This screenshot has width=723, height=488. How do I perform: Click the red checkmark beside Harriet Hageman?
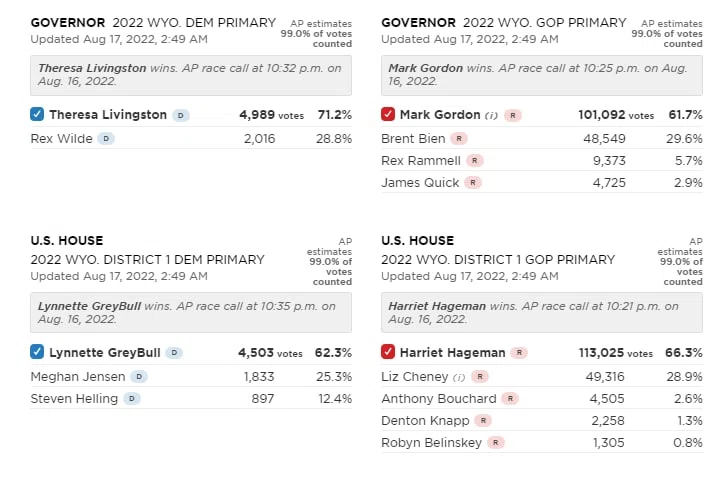pyautogui.click(x=388, y=352)
